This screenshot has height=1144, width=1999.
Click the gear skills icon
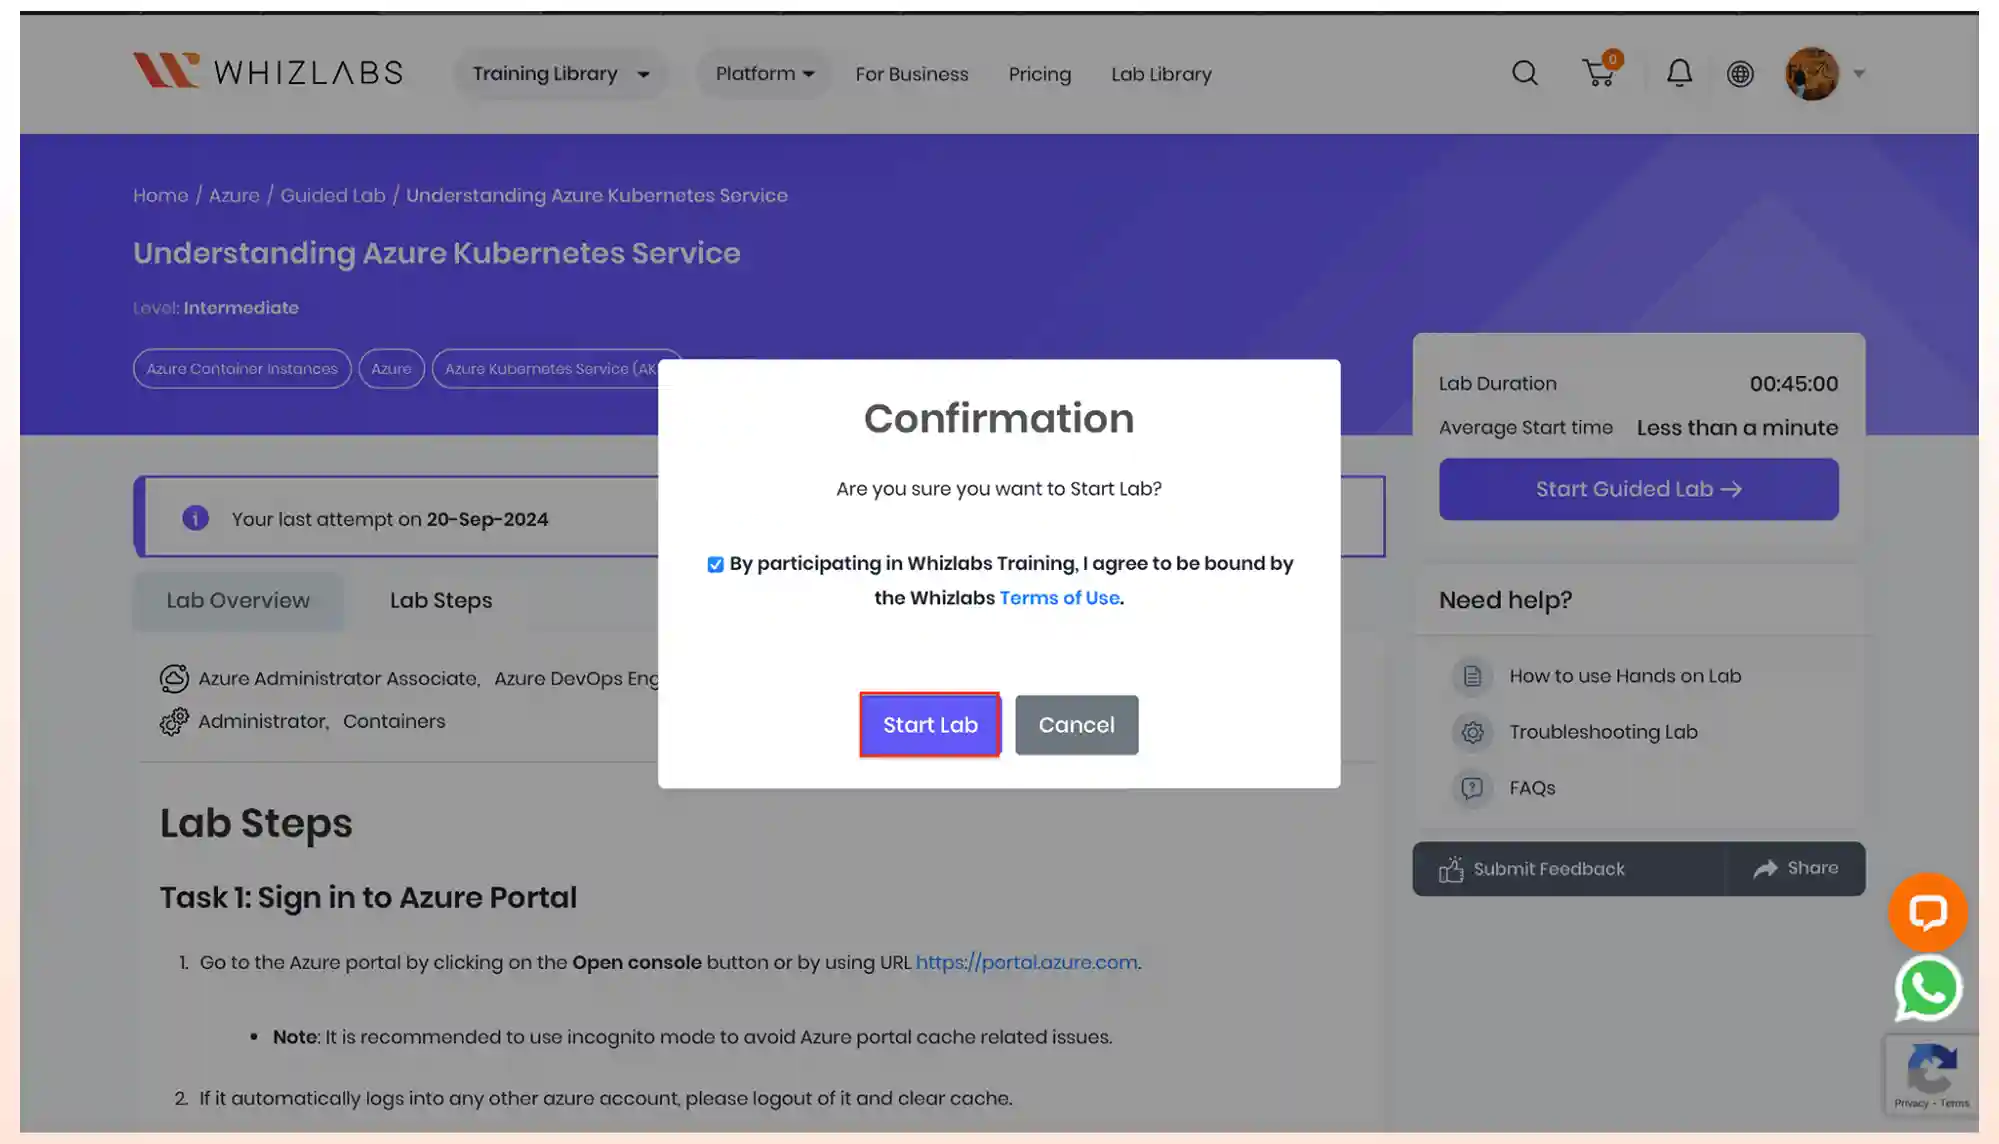pos(174,721)
